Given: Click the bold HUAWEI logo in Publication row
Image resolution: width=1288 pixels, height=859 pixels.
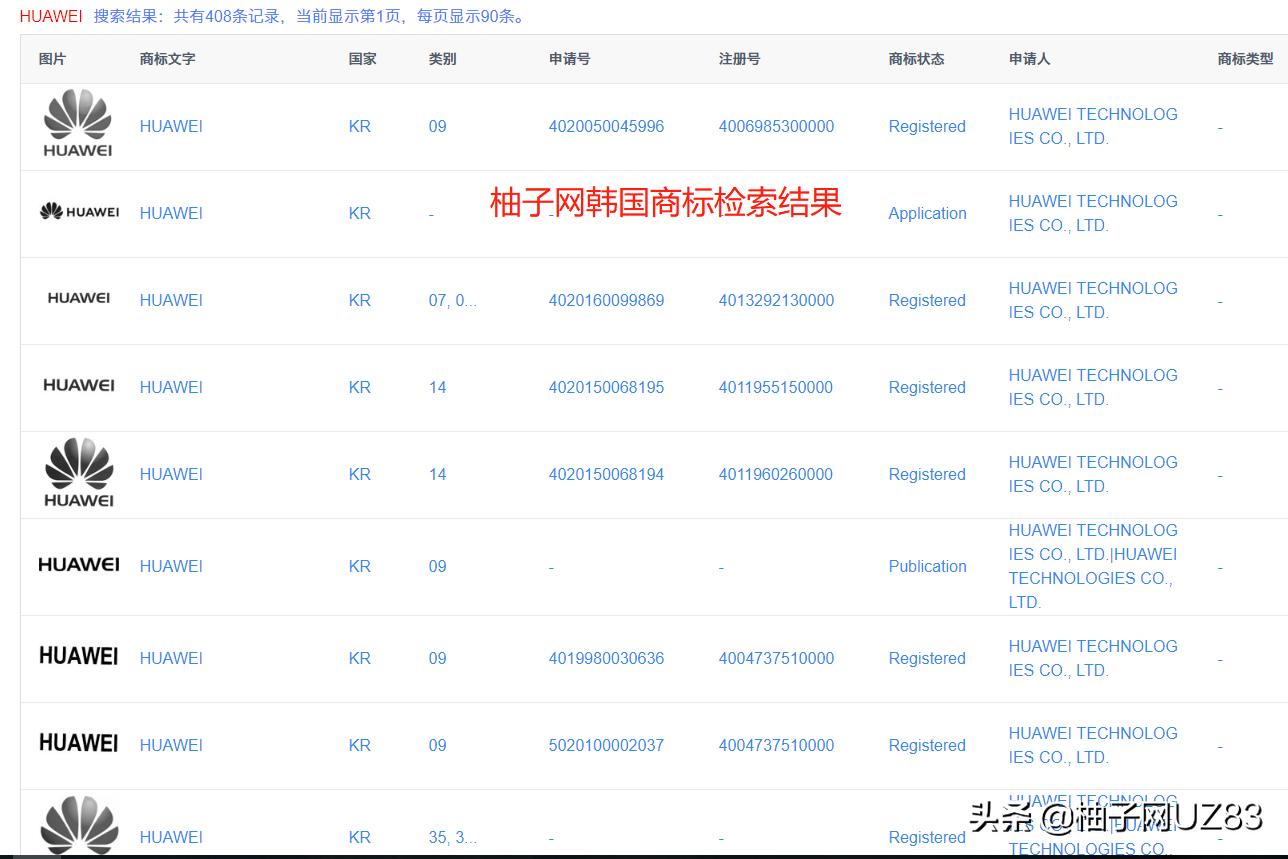Looking at the screenshot, I should tap(79, 565).
